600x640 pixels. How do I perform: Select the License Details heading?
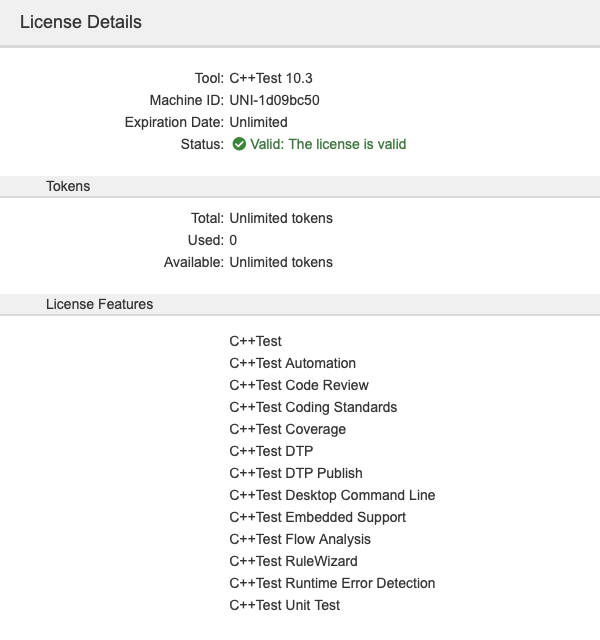coord(81,22)
